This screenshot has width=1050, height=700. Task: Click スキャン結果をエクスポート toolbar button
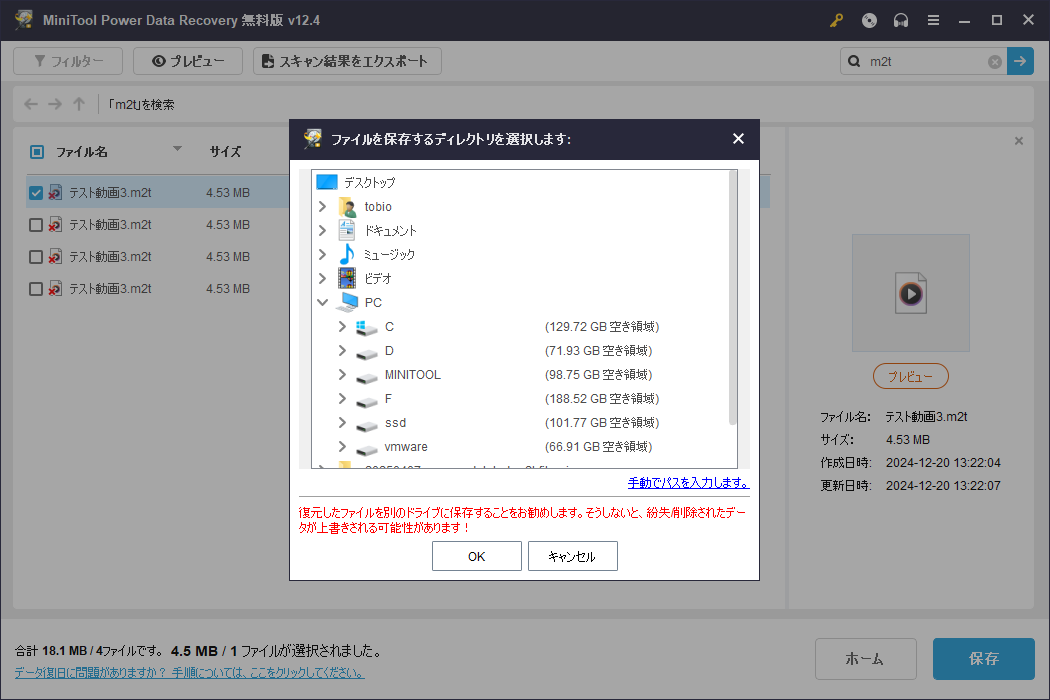click(x=347, y=61)
